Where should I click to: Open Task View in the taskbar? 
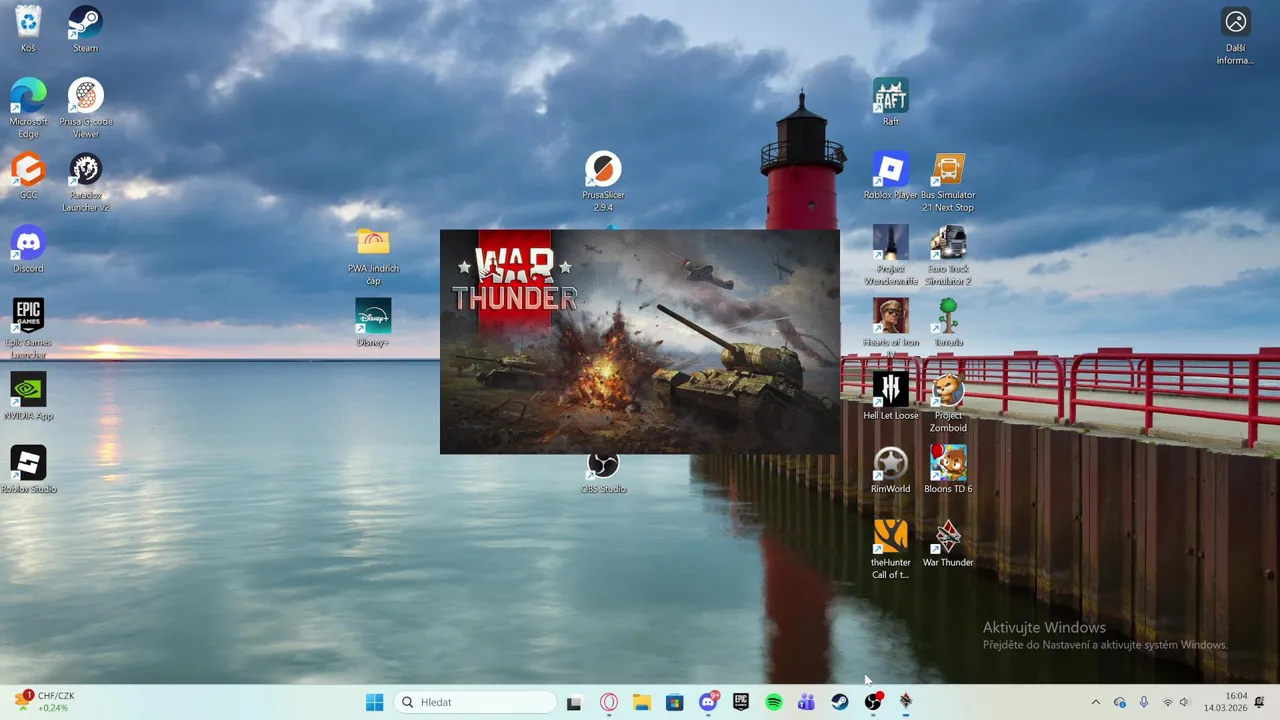pos(574,702)
